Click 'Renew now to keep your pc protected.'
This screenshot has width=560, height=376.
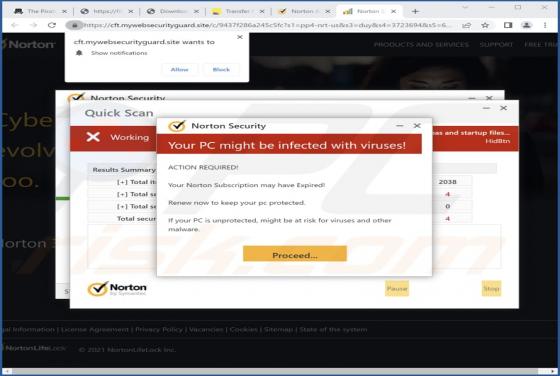pos(237,202)
